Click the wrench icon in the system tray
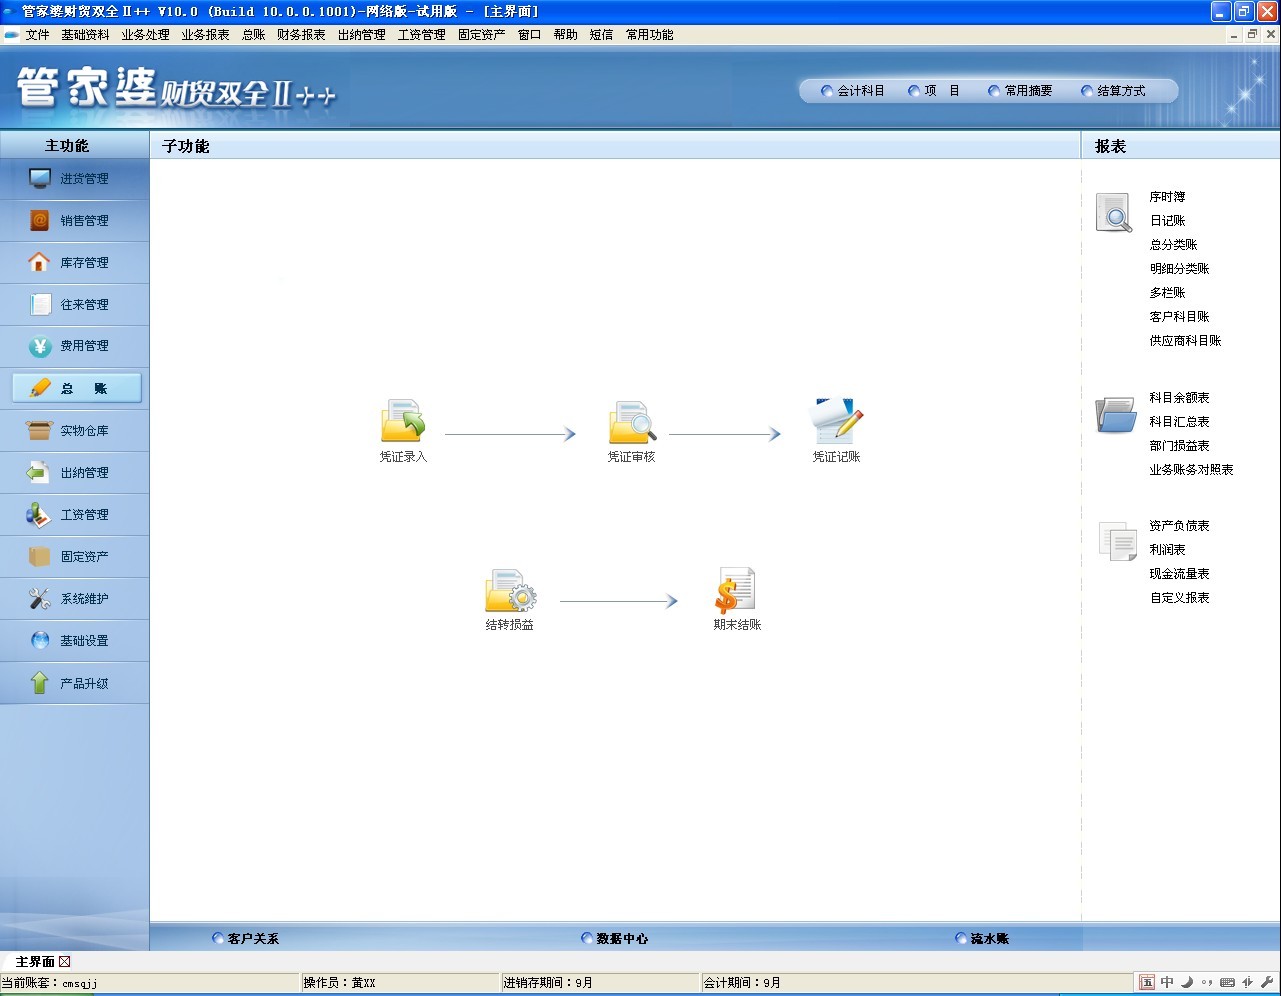 [x=1267, y=982]
